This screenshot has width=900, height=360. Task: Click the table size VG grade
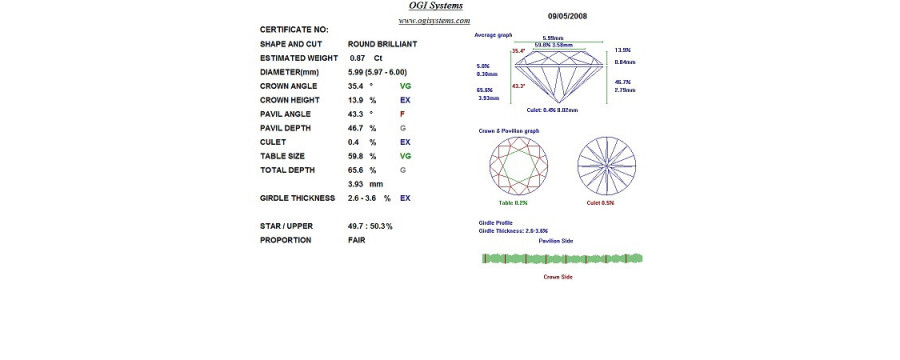pyautogui.click(x=405, y=156)
